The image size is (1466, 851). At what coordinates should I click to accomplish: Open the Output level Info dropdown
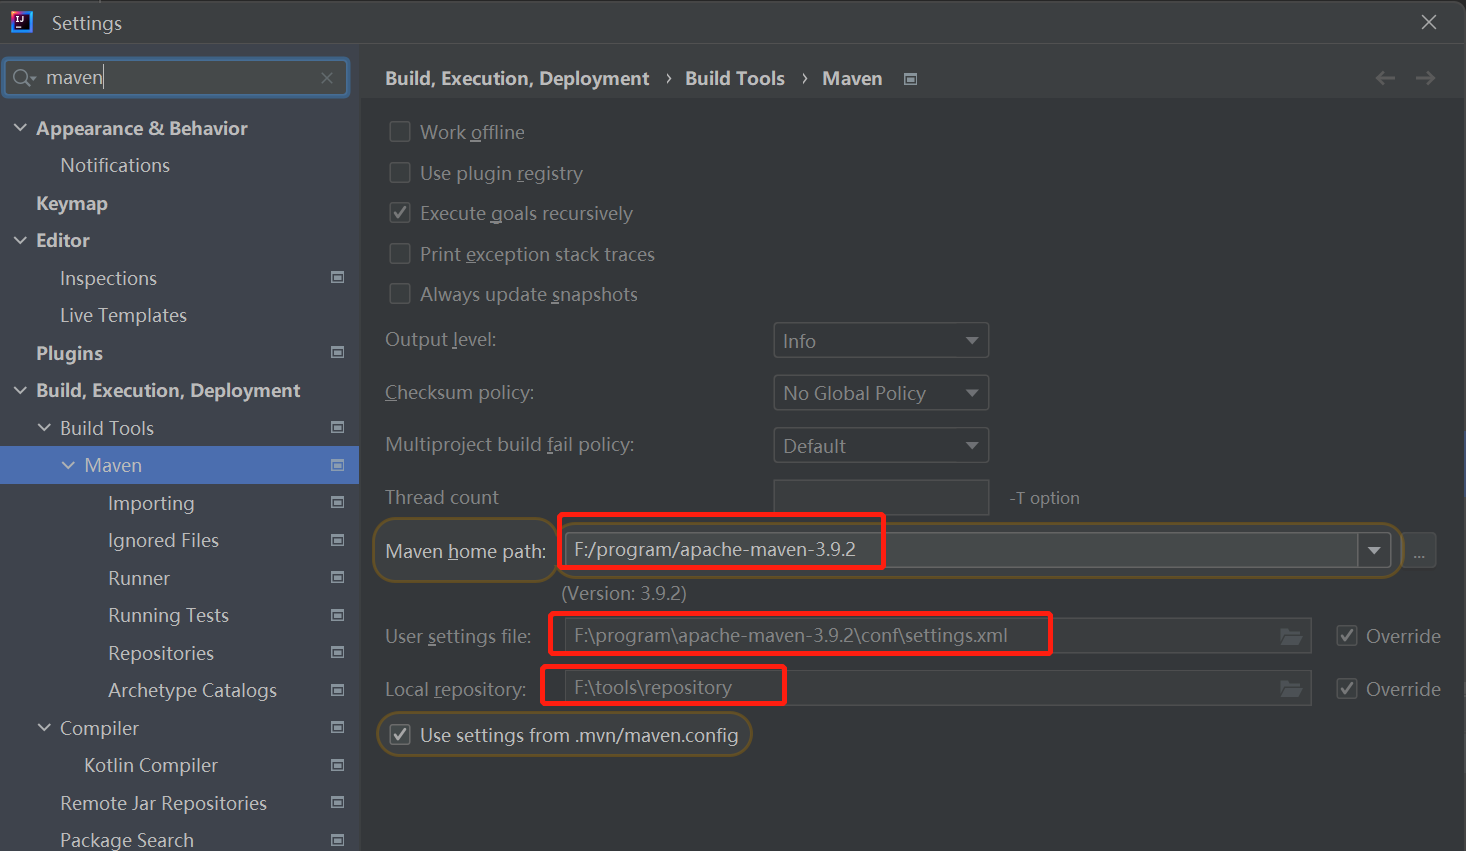[x=881, y=340]
